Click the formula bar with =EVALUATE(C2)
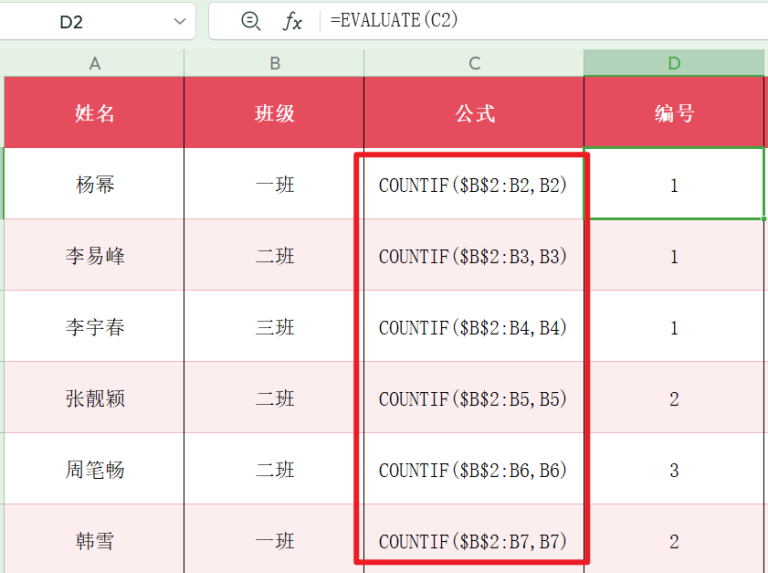 (540, 21)
